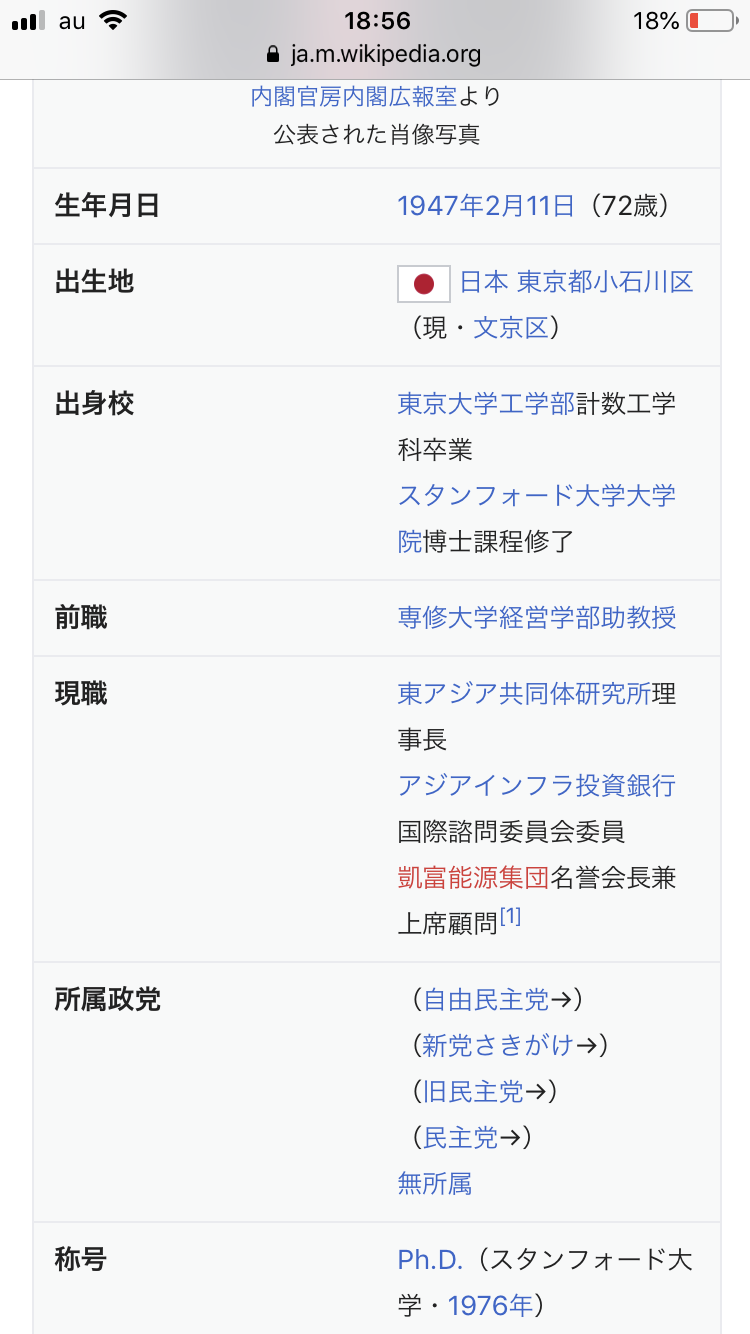Open the 東京都小石川区 link
750x1334 pixels.
pos(605,282)
